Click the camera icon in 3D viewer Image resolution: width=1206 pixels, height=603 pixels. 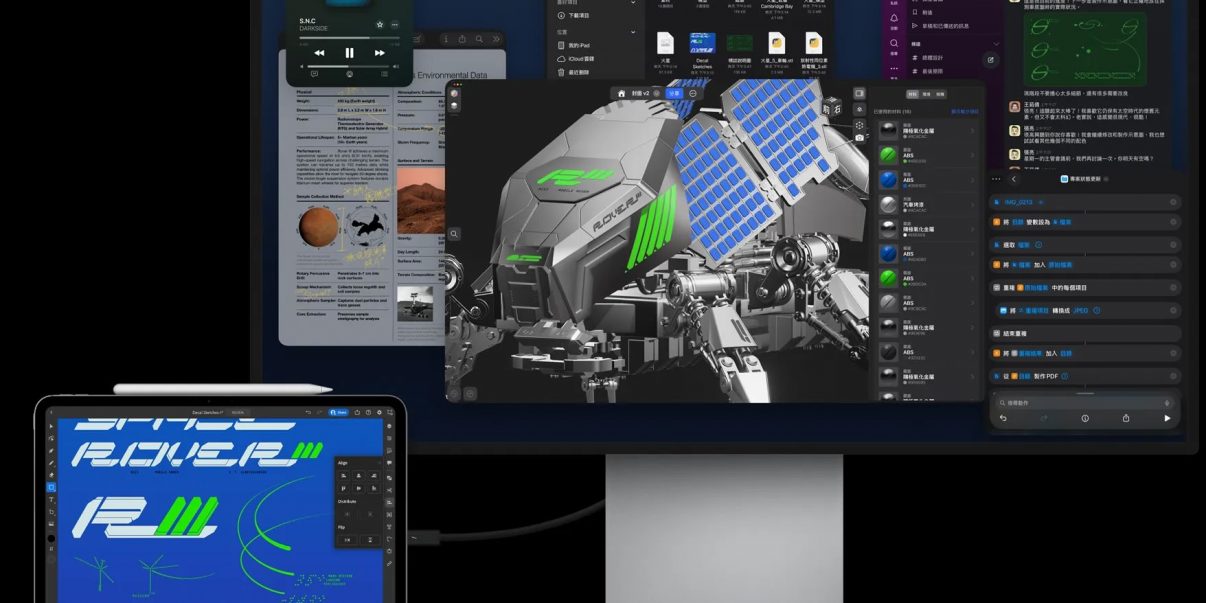tap(859, 137)
